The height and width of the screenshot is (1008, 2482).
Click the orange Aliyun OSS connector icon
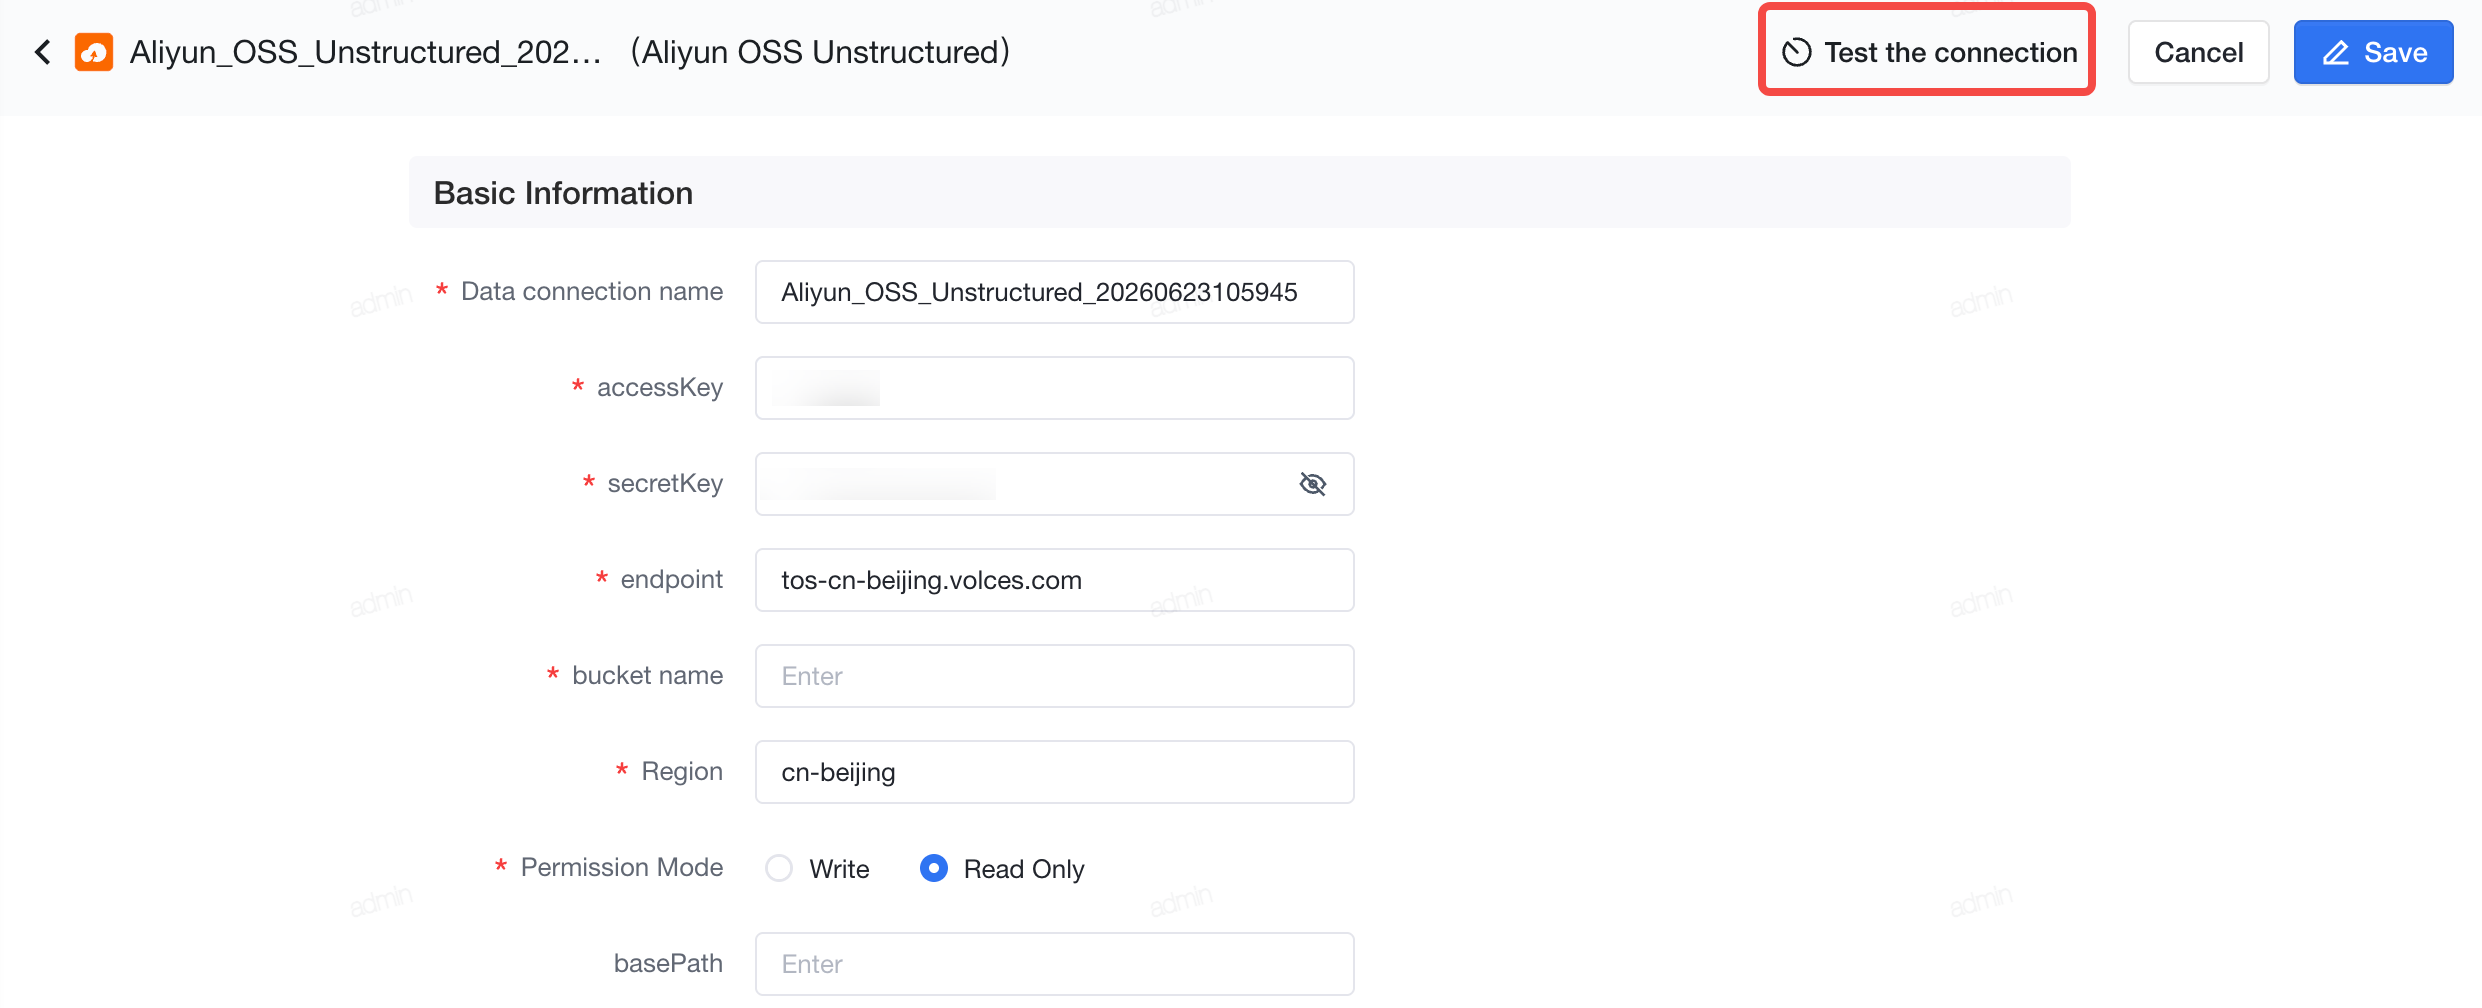[x=94, y=52]
